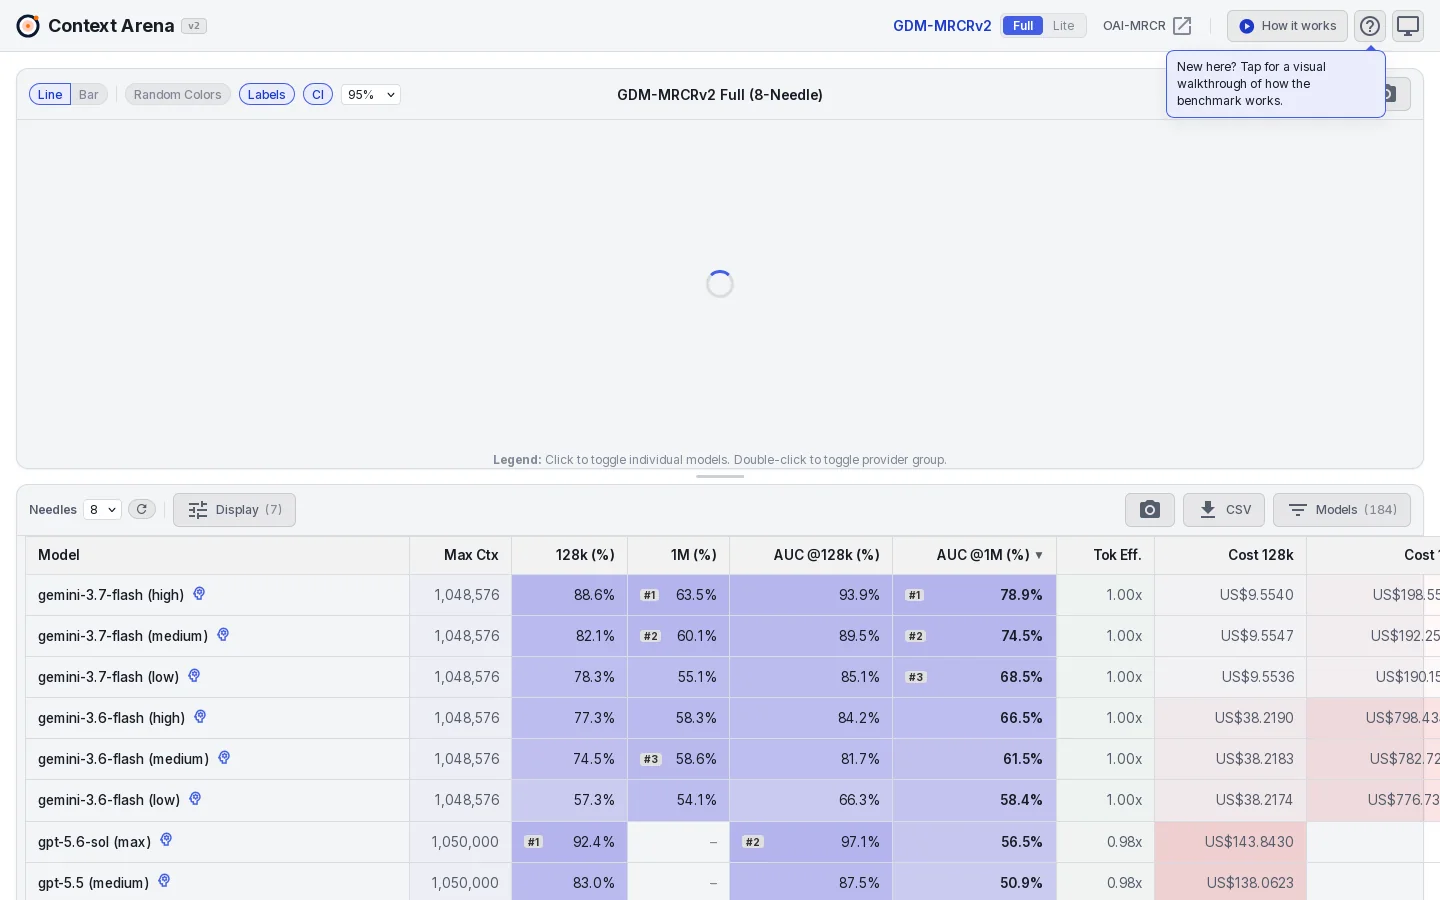Screen dimensions: 1440x900
Task: Open Display (7) column settings
Action: [234, 510]
